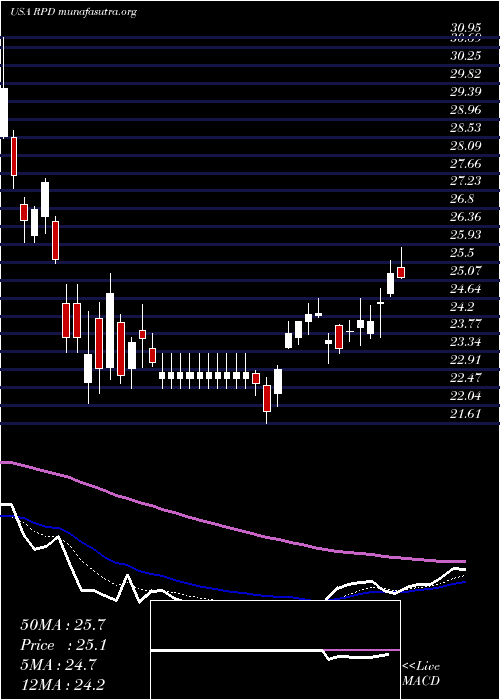Select the 27.23 price level label
Viewport: 500px width, 700px height.
point(465,181)
